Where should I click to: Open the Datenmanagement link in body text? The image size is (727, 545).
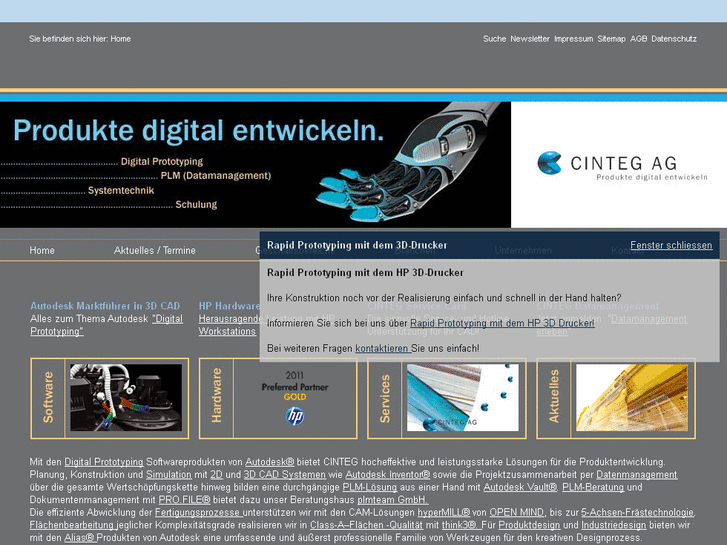tap(637, 474)
